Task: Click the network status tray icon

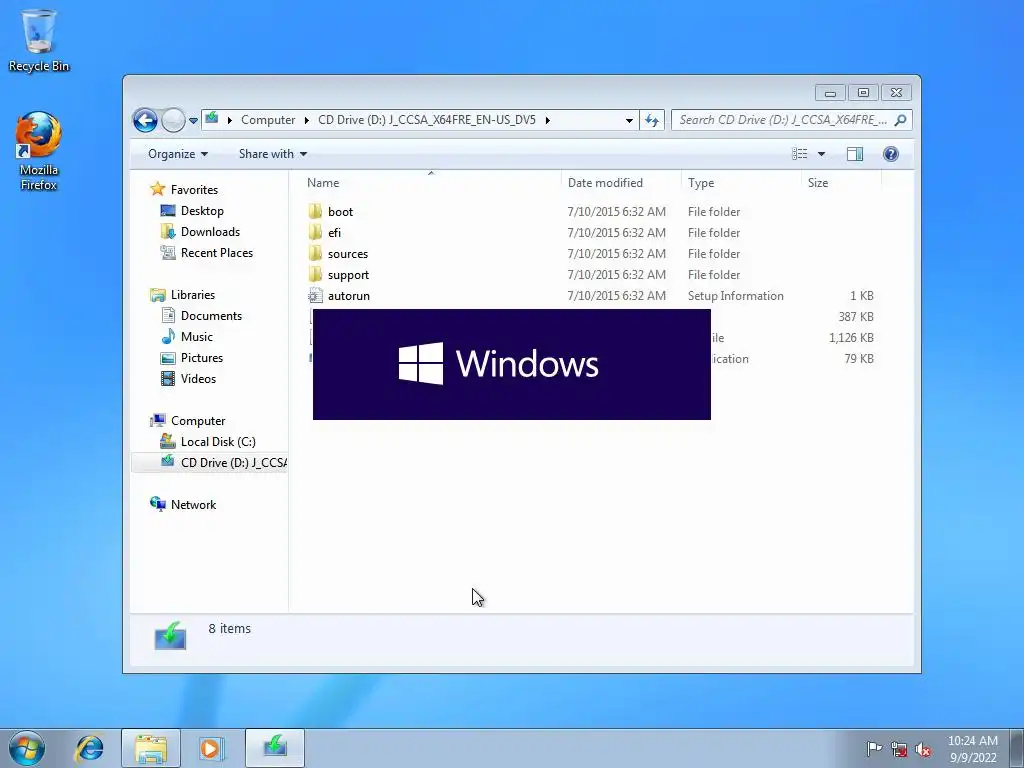Action: click(x=899, y=749)
